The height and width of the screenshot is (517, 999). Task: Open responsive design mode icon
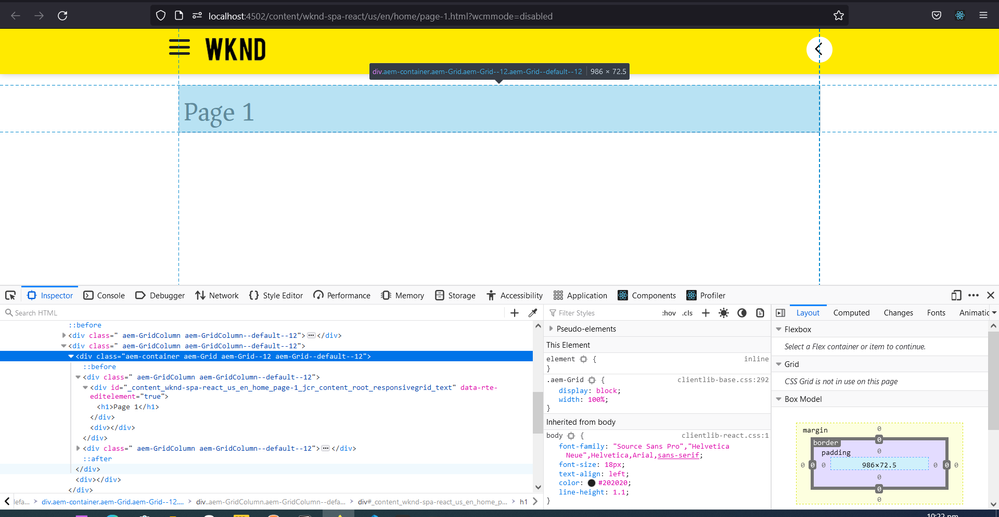click(956, 296)
